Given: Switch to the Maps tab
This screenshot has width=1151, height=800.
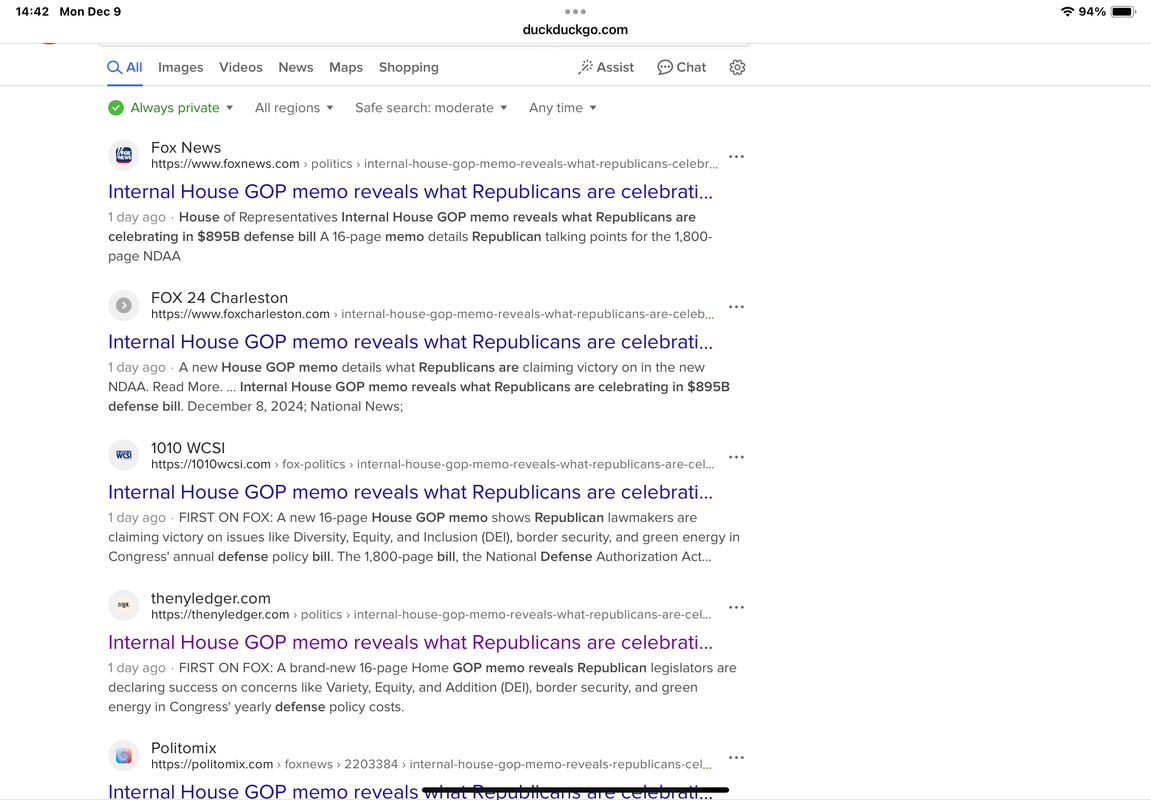Looking at the screenshot, I should click(x=346, y=68).
